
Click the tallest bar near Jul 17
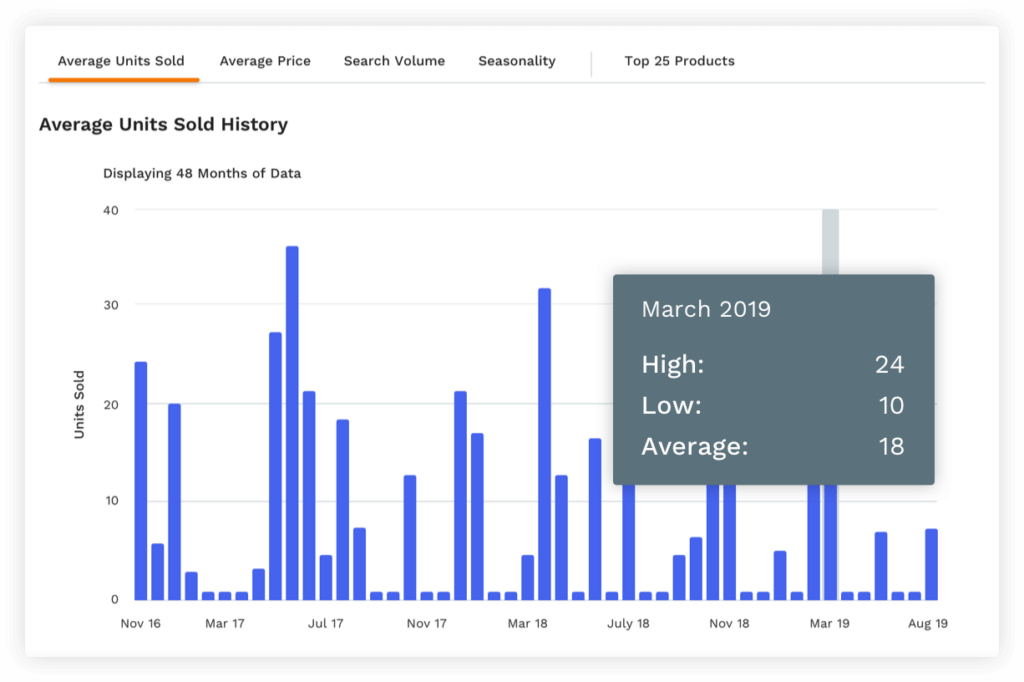click(293, 423)
